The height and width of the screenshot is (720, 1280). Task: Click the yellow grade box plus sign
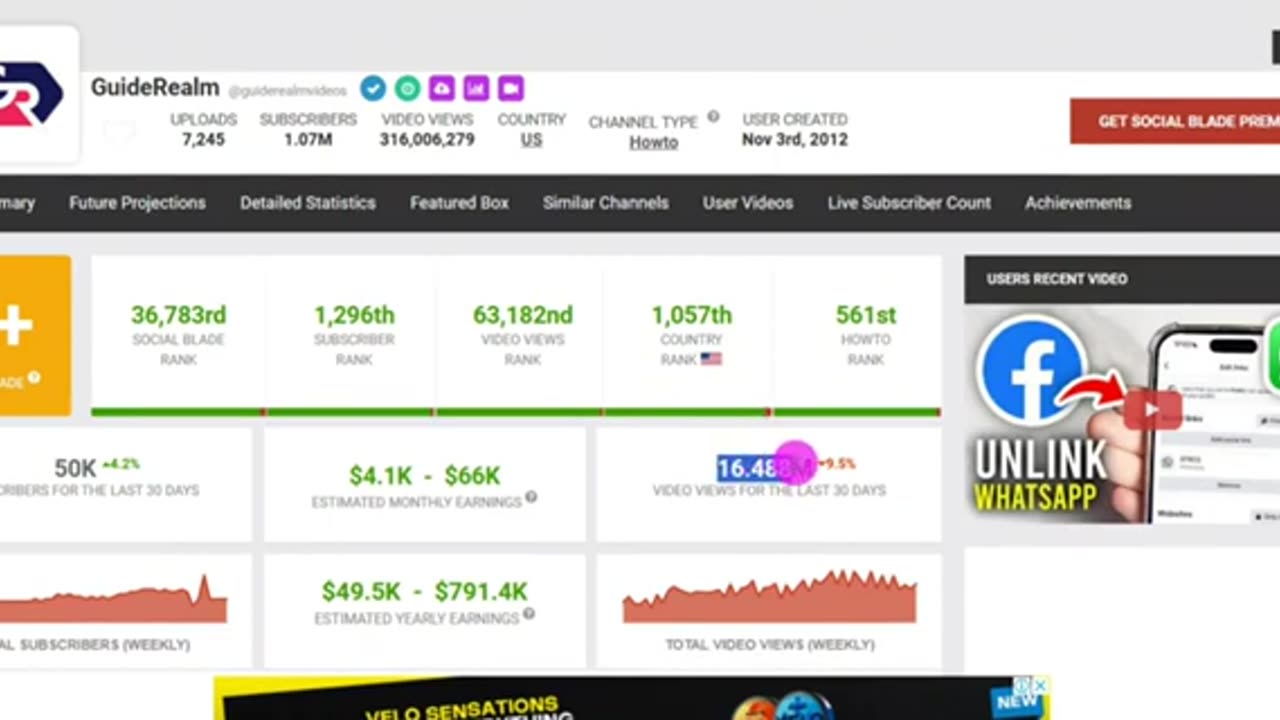pyautogui.click(x=17, y=326)
